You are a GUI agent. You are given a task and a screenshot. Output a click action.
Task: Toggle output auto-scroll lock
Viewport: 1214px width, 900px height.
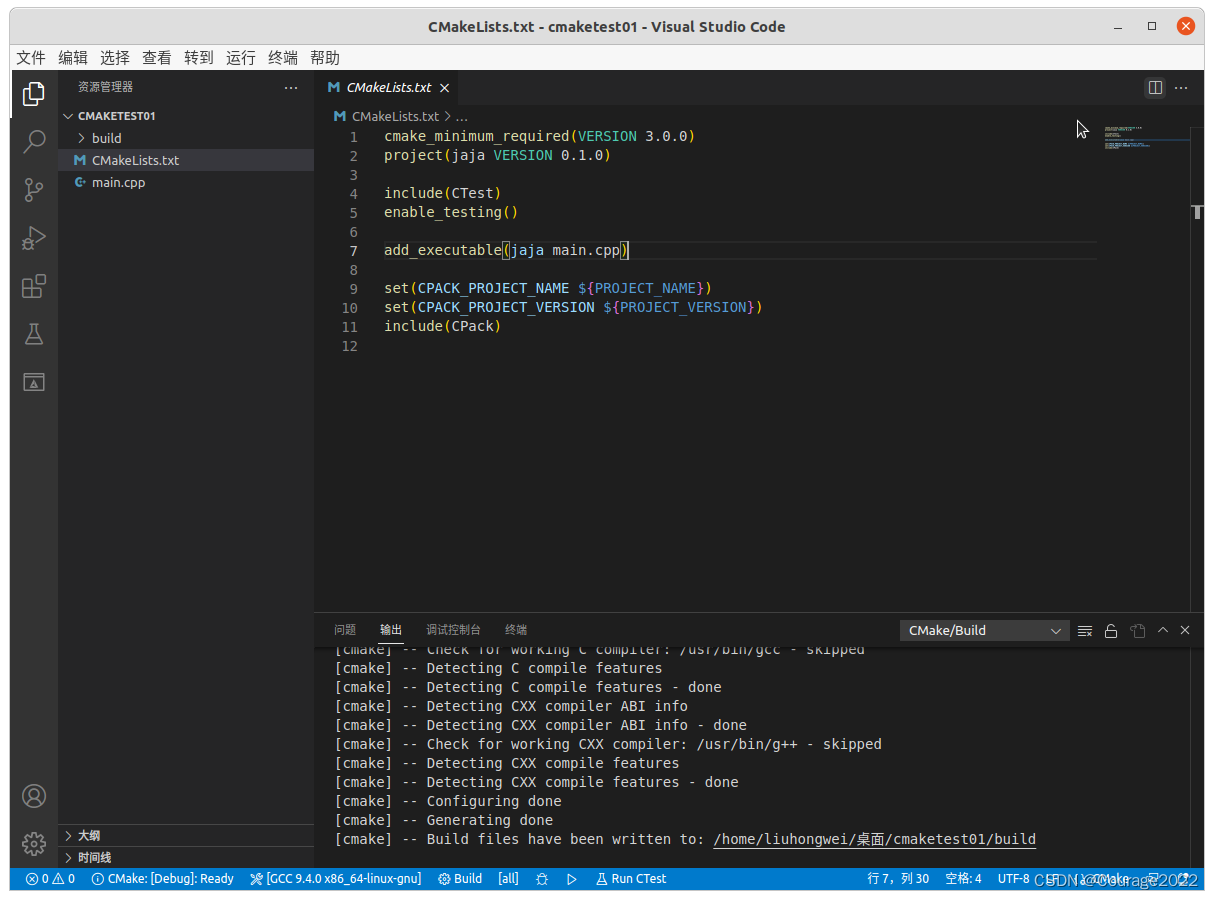[1110, 631]
